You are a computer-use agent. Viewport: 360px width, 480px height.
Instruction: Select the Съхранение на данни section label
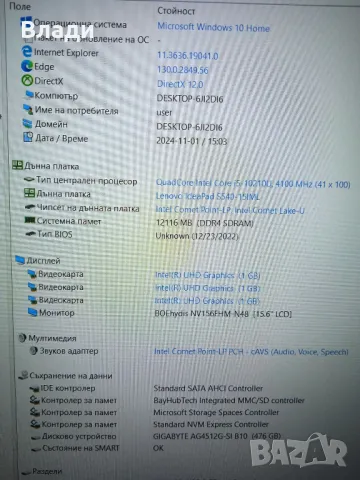pyautogui.click(x=71, y=376)
